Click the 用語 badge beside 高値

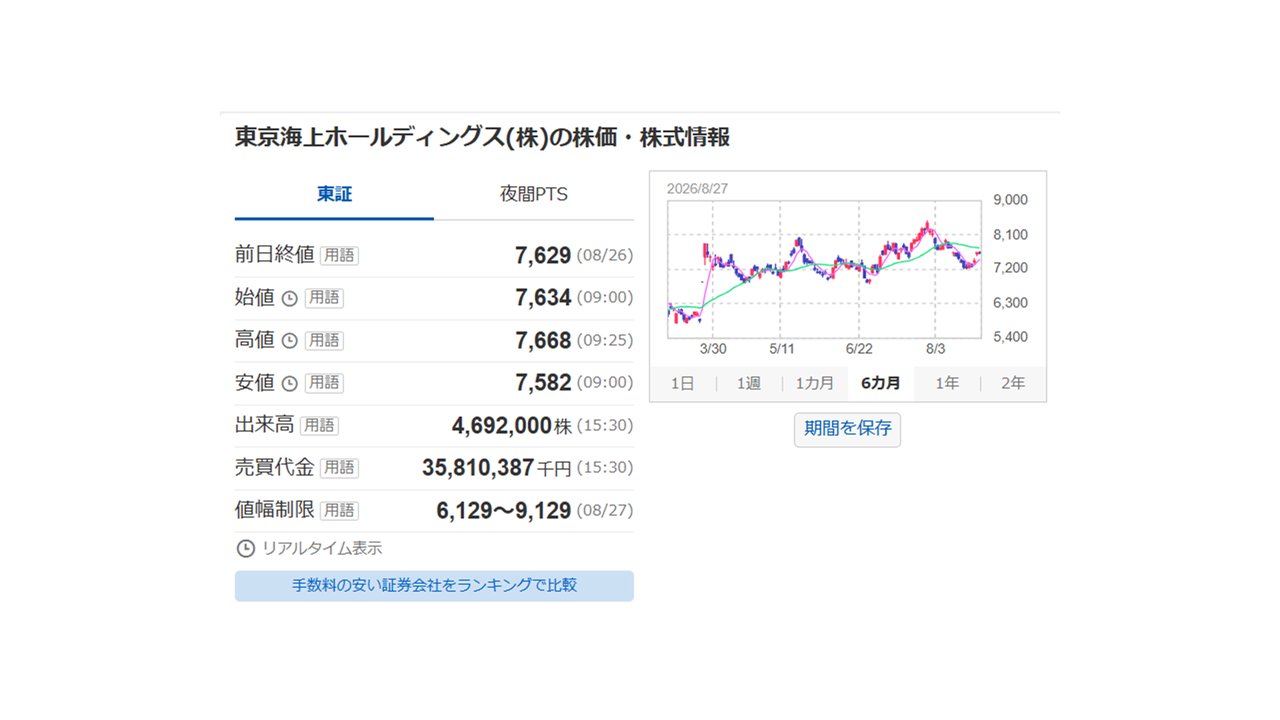click(324, 340)
